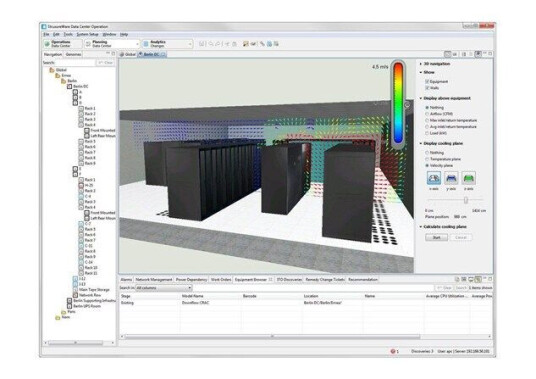Click the velocity color scale legend
The height and width of the screenshot is (379, 536).
(x=398, y=104)
